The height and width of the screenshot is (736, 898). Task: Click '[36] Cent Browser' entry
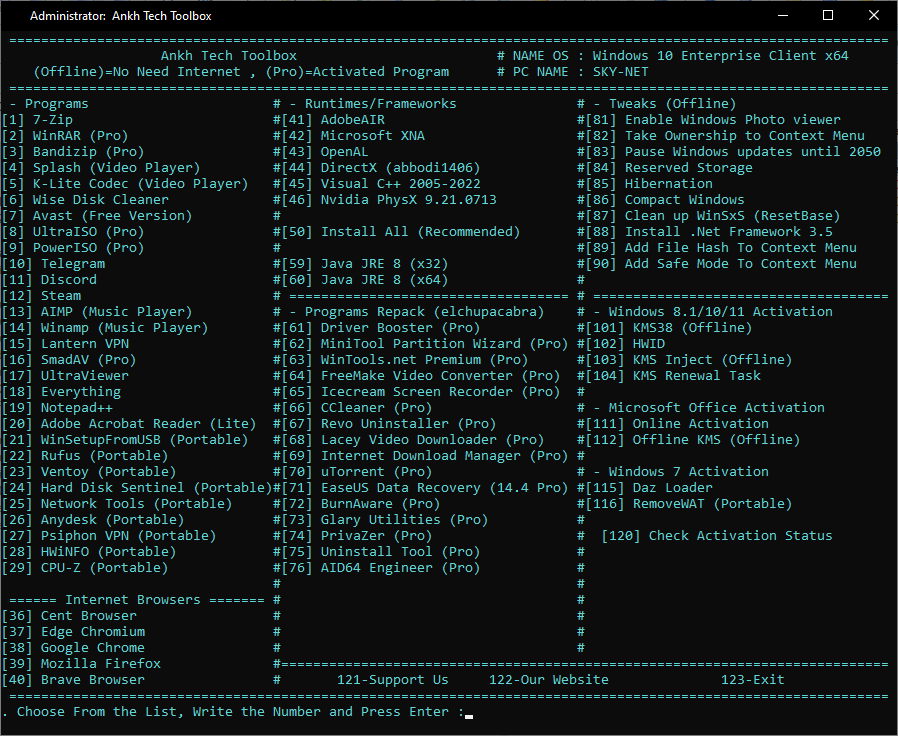[x=70, y=616]
